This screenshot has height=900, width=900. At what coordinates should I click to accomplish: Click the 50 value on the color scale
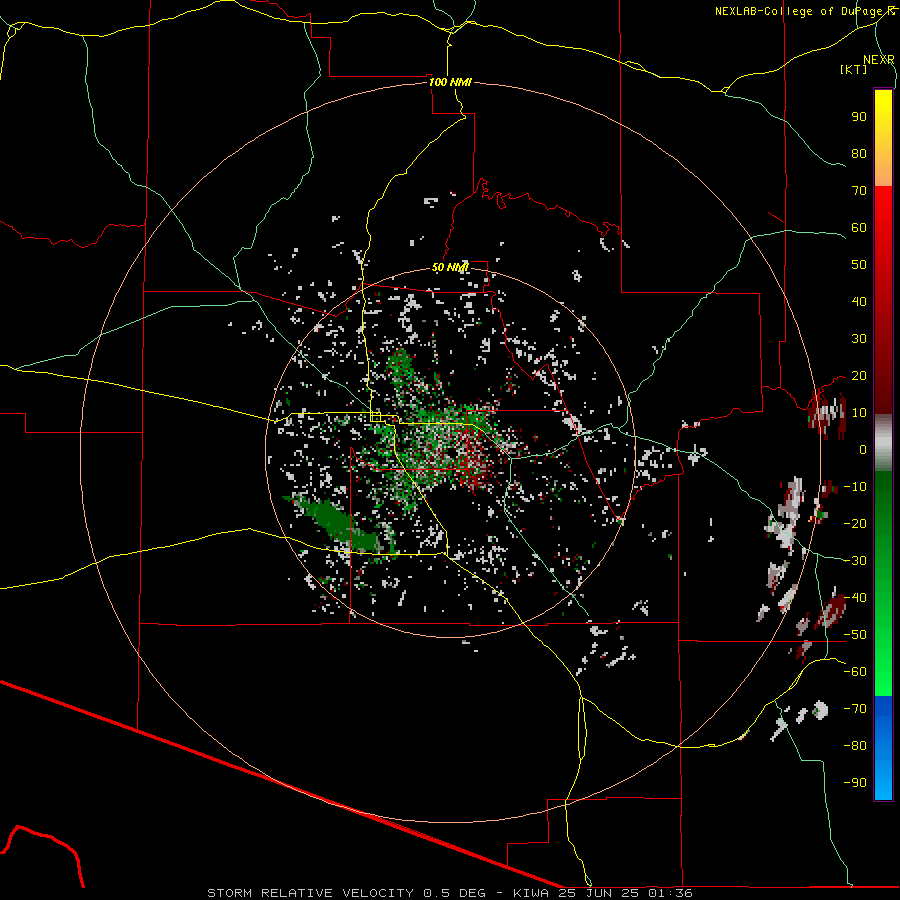(859, 265)
